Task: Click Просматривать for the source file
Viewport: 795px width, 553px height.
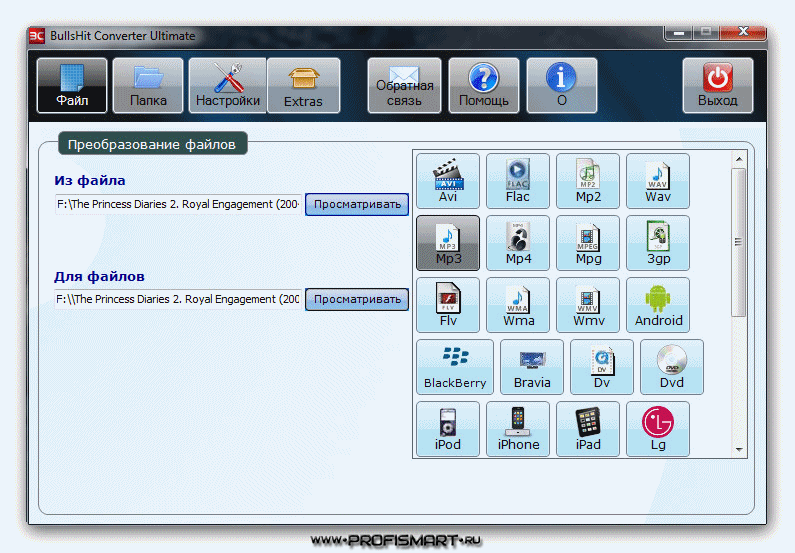Action: pos(357,204)
